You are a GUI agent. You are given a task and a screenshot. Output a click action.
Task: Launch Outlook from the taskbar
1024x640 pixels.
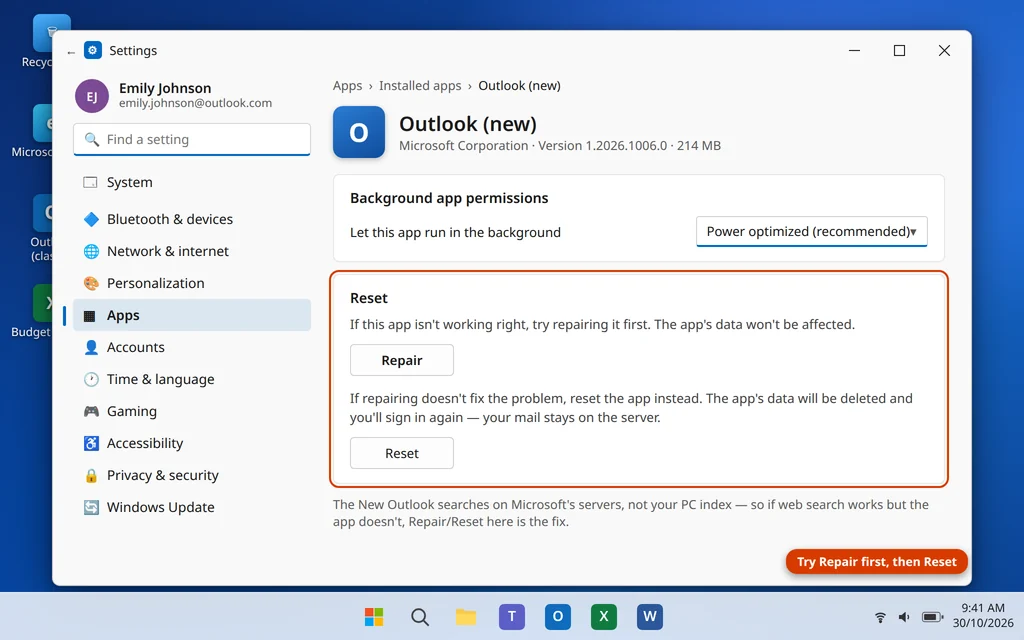point(558,616)
